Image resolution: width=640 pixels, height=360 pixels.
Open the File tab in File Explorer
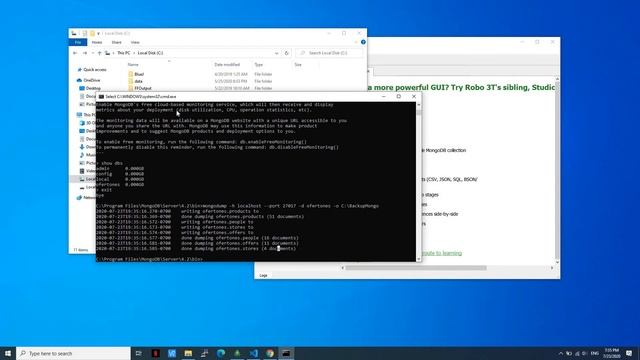click(78, 42)
